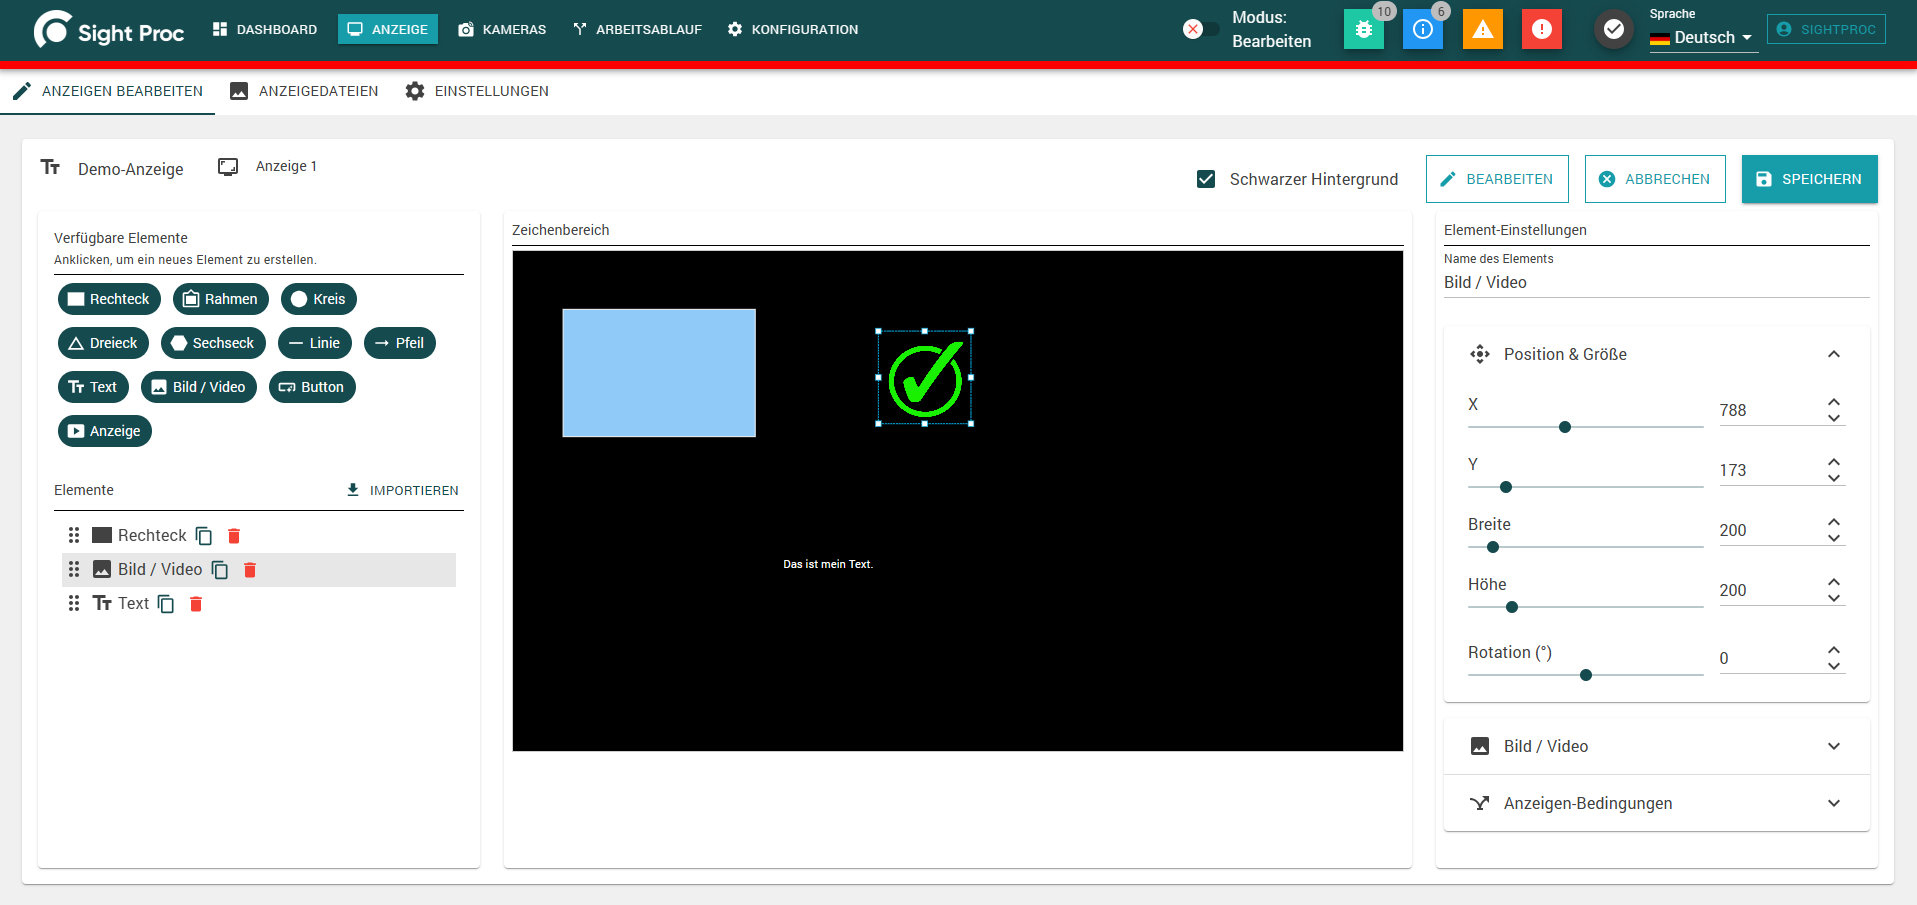Collapse the Position & Größe section
Image resolution: width=1917 pixels, height=905 pixels.
[x=1834, y=354]
